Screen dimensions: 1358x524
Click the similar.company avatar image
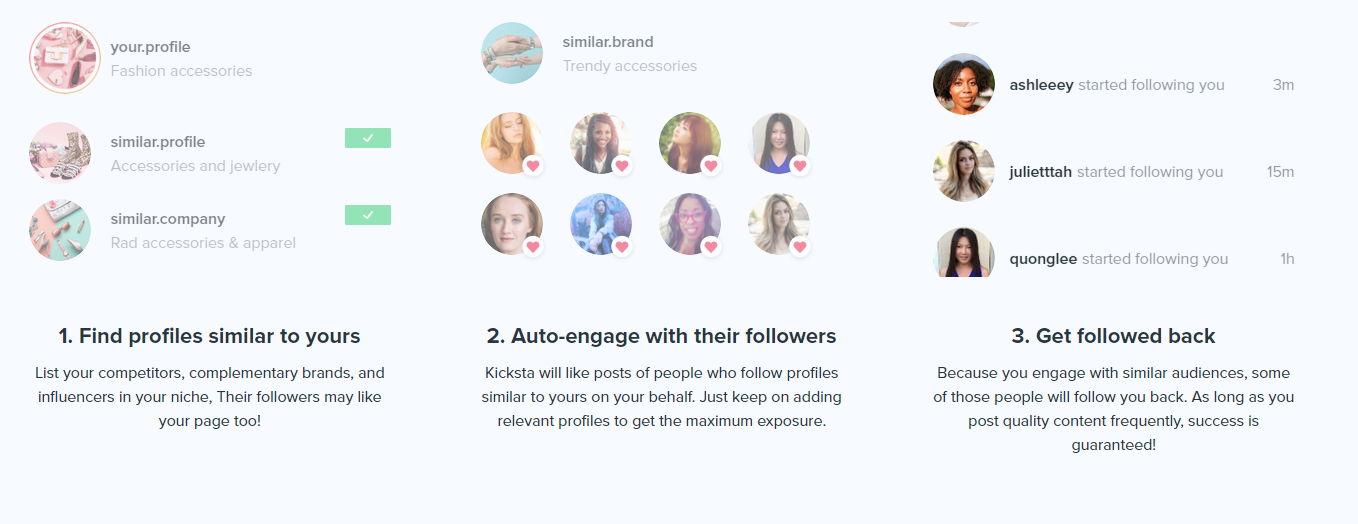(60, 230)
